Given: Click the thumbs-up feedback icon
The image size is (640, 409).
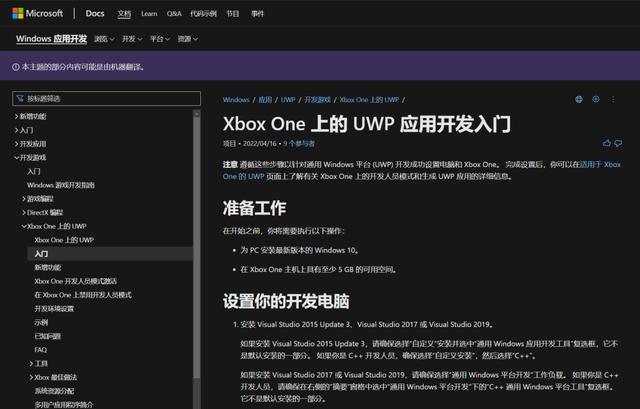Looking at the screenshot, I should point(606,143).
